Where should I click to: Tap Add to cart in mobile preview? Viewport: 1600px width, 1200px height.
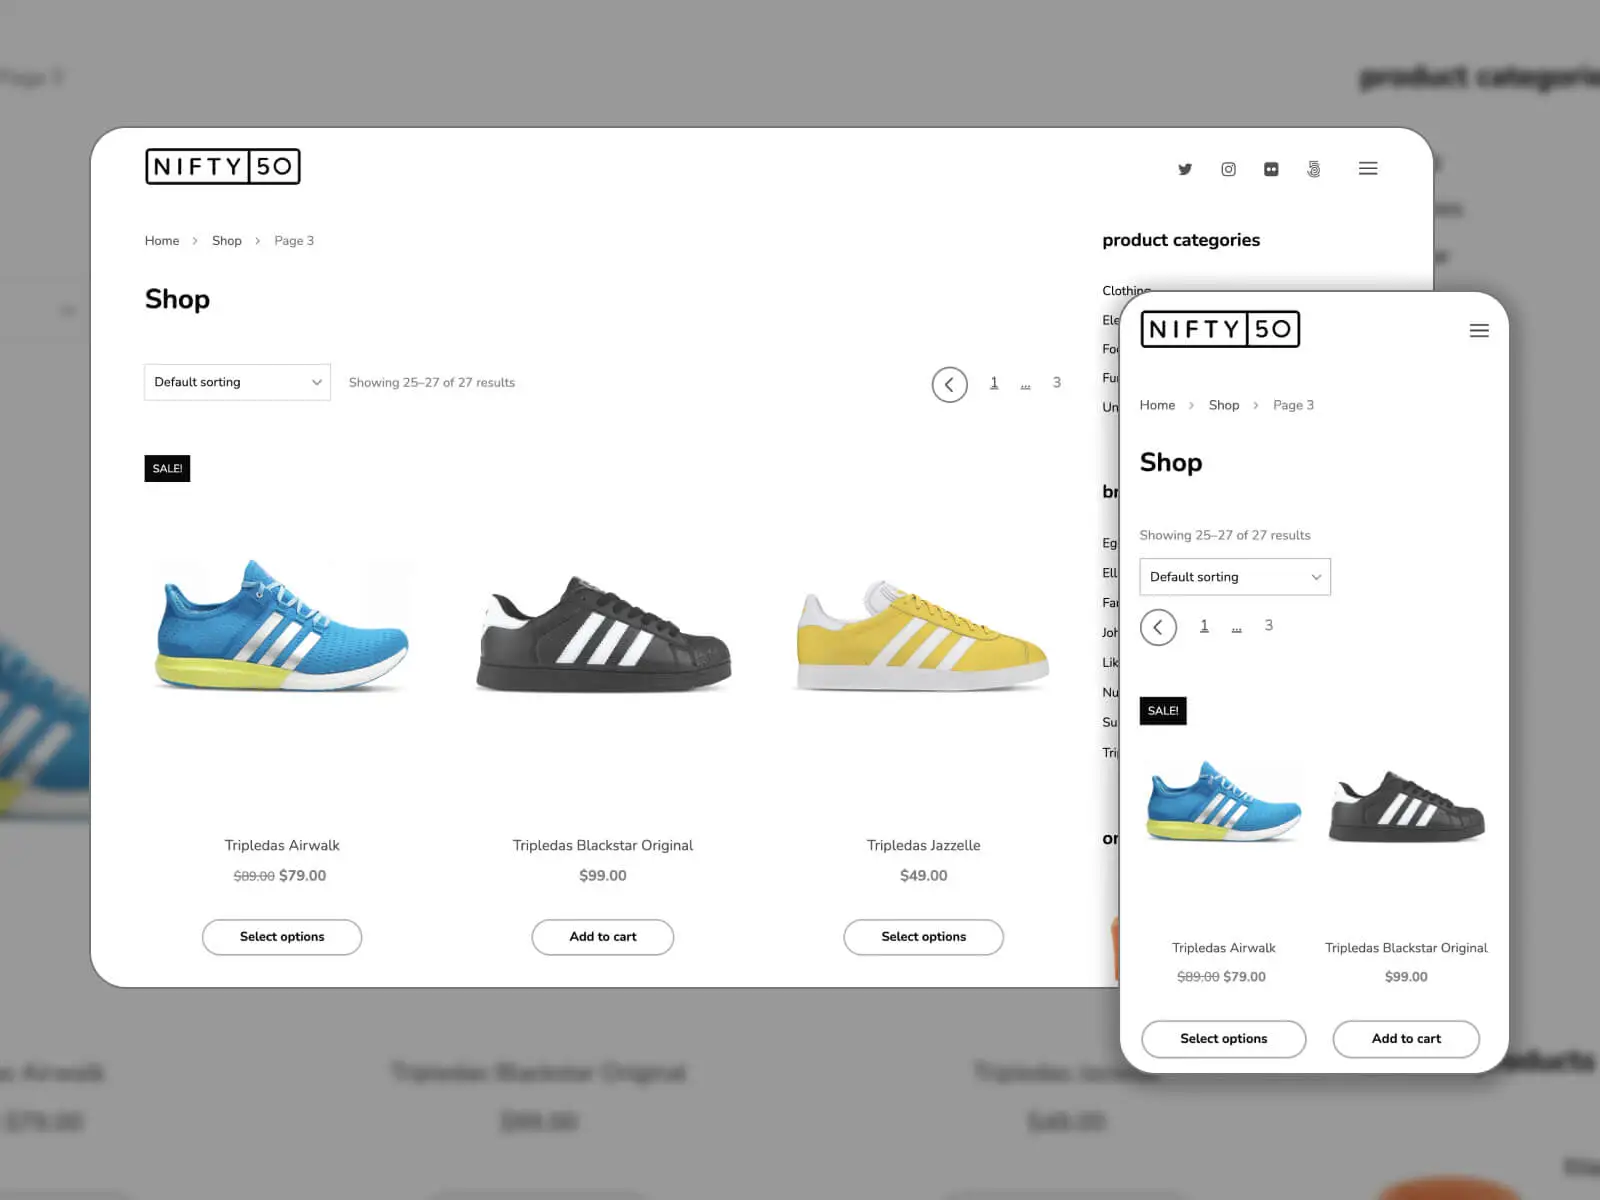coord(1405,1039)
